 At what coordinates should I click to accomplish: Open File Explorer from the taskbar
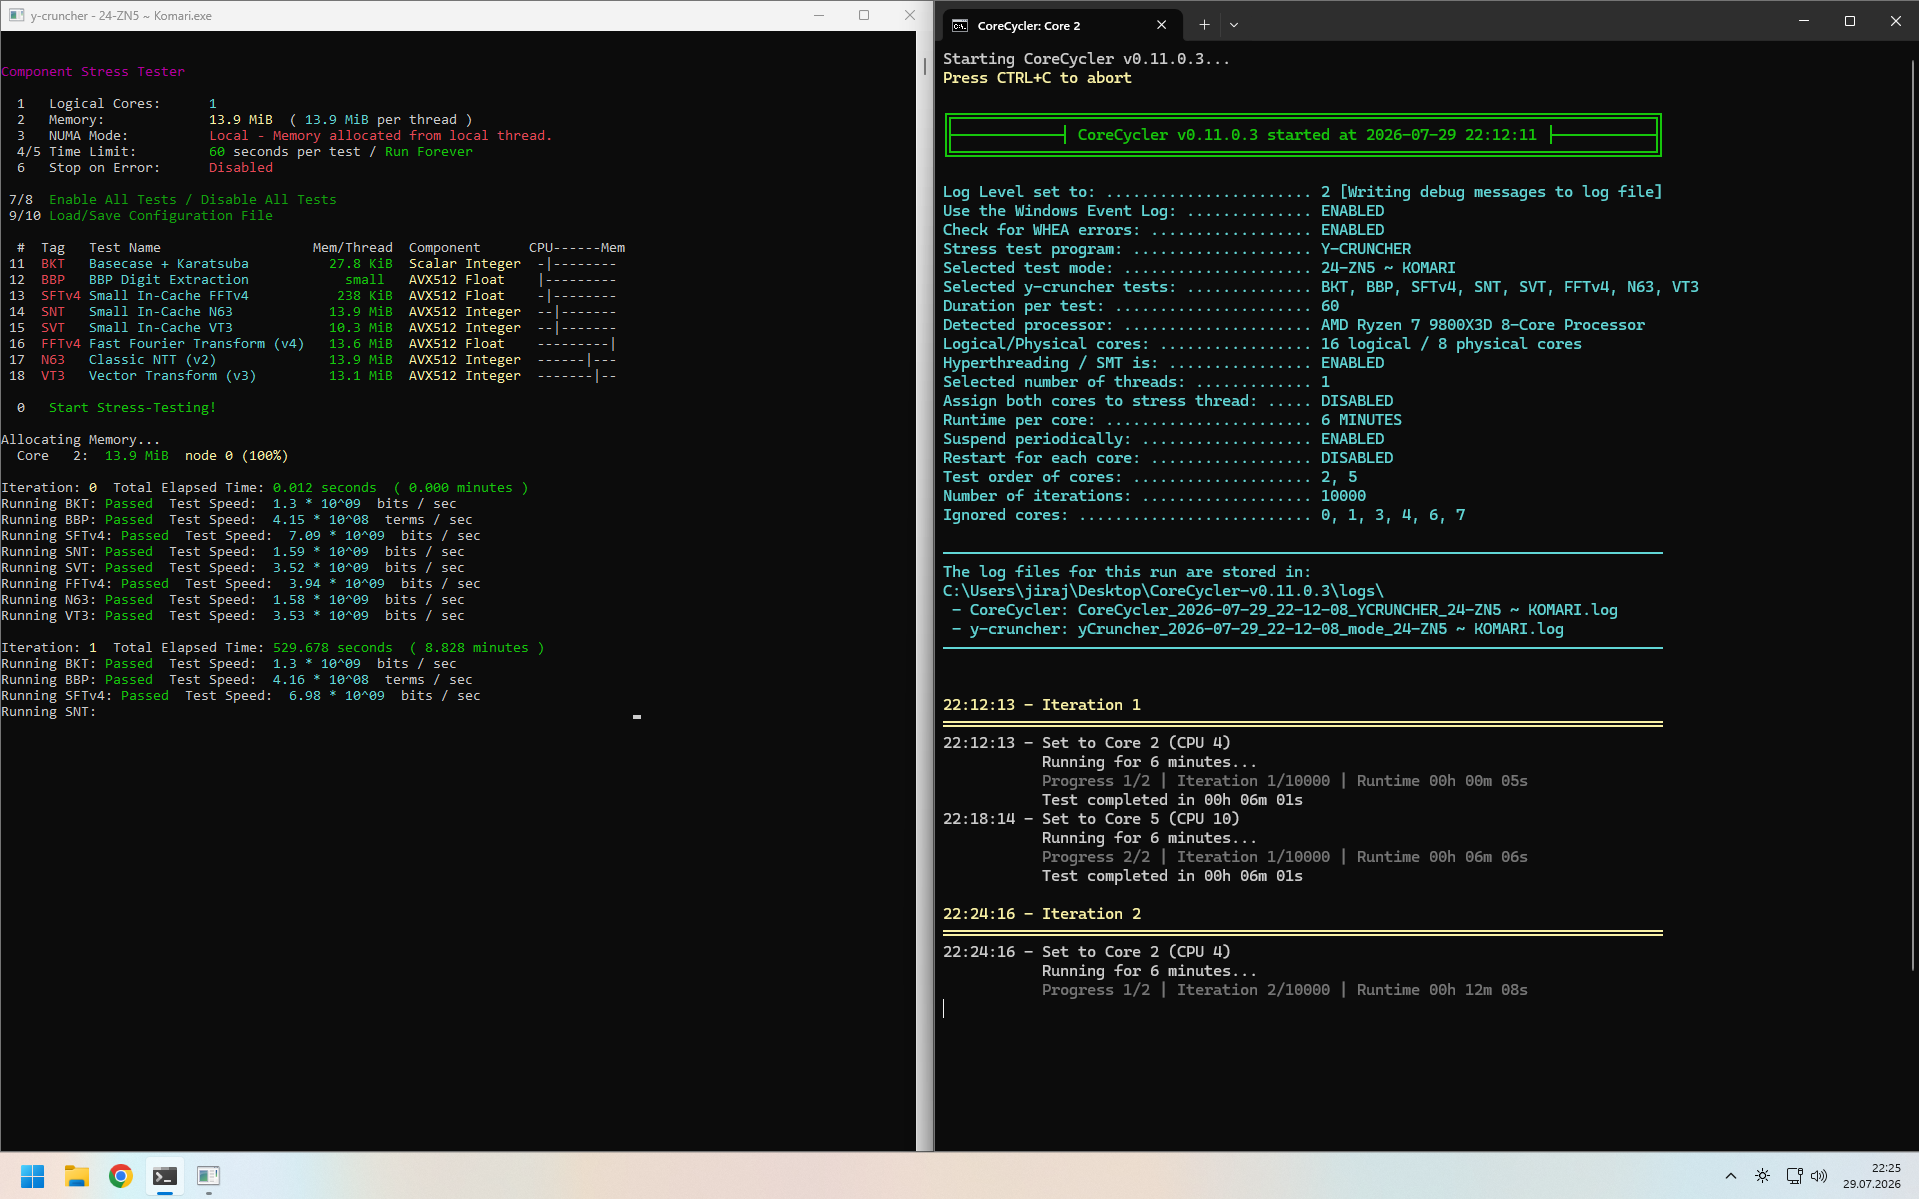pyautogui.click(x=77, y=1176)
